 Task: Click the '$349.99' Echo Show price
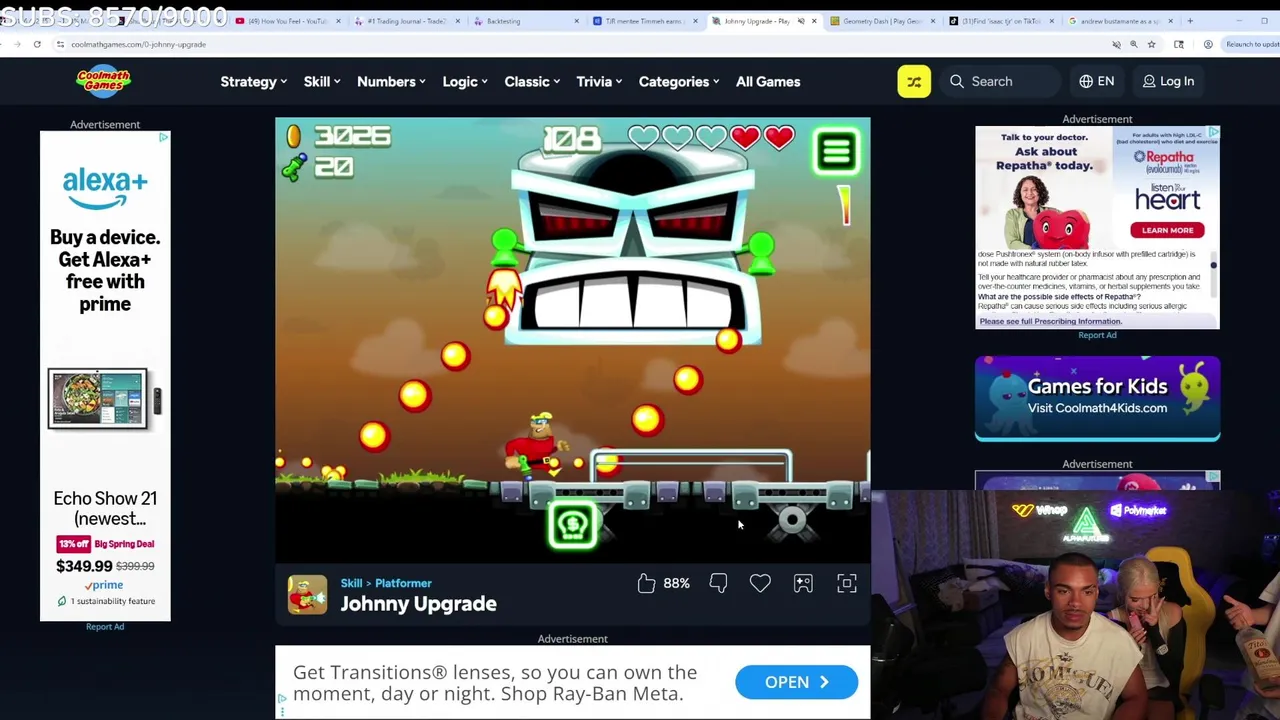84,566
